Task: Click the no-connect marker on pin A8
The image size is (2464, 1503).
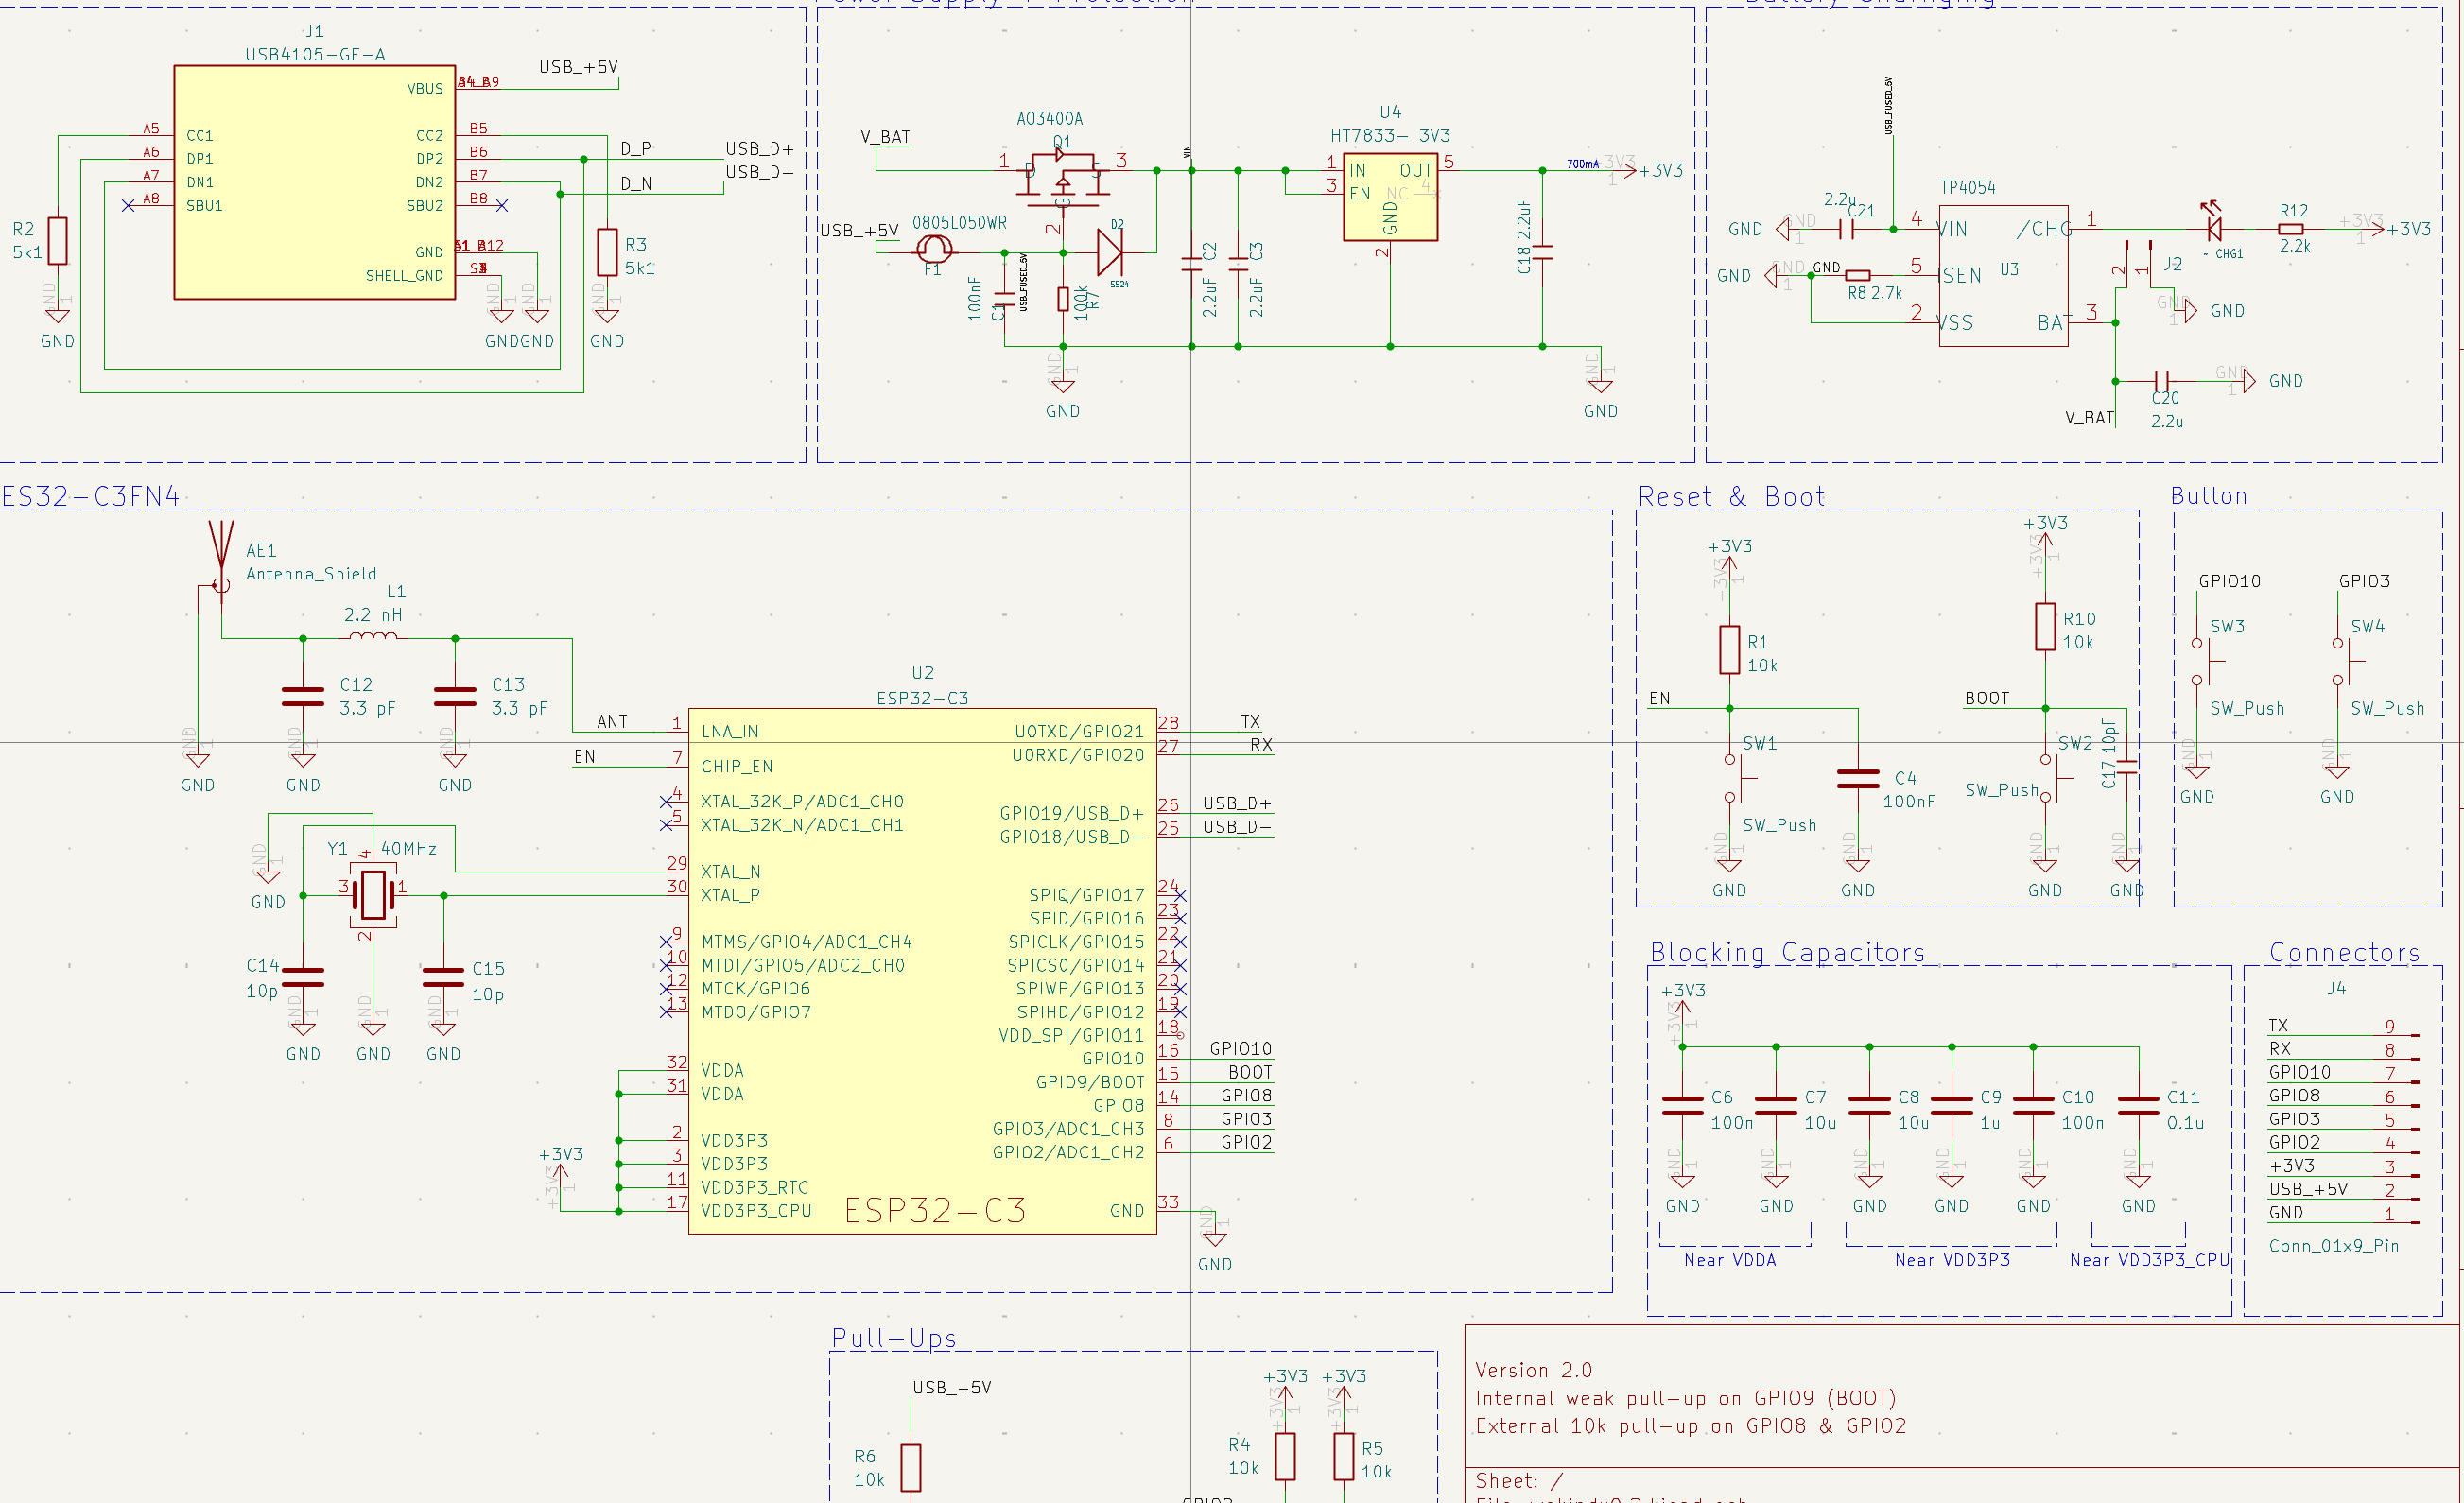Action: [128, 206]
